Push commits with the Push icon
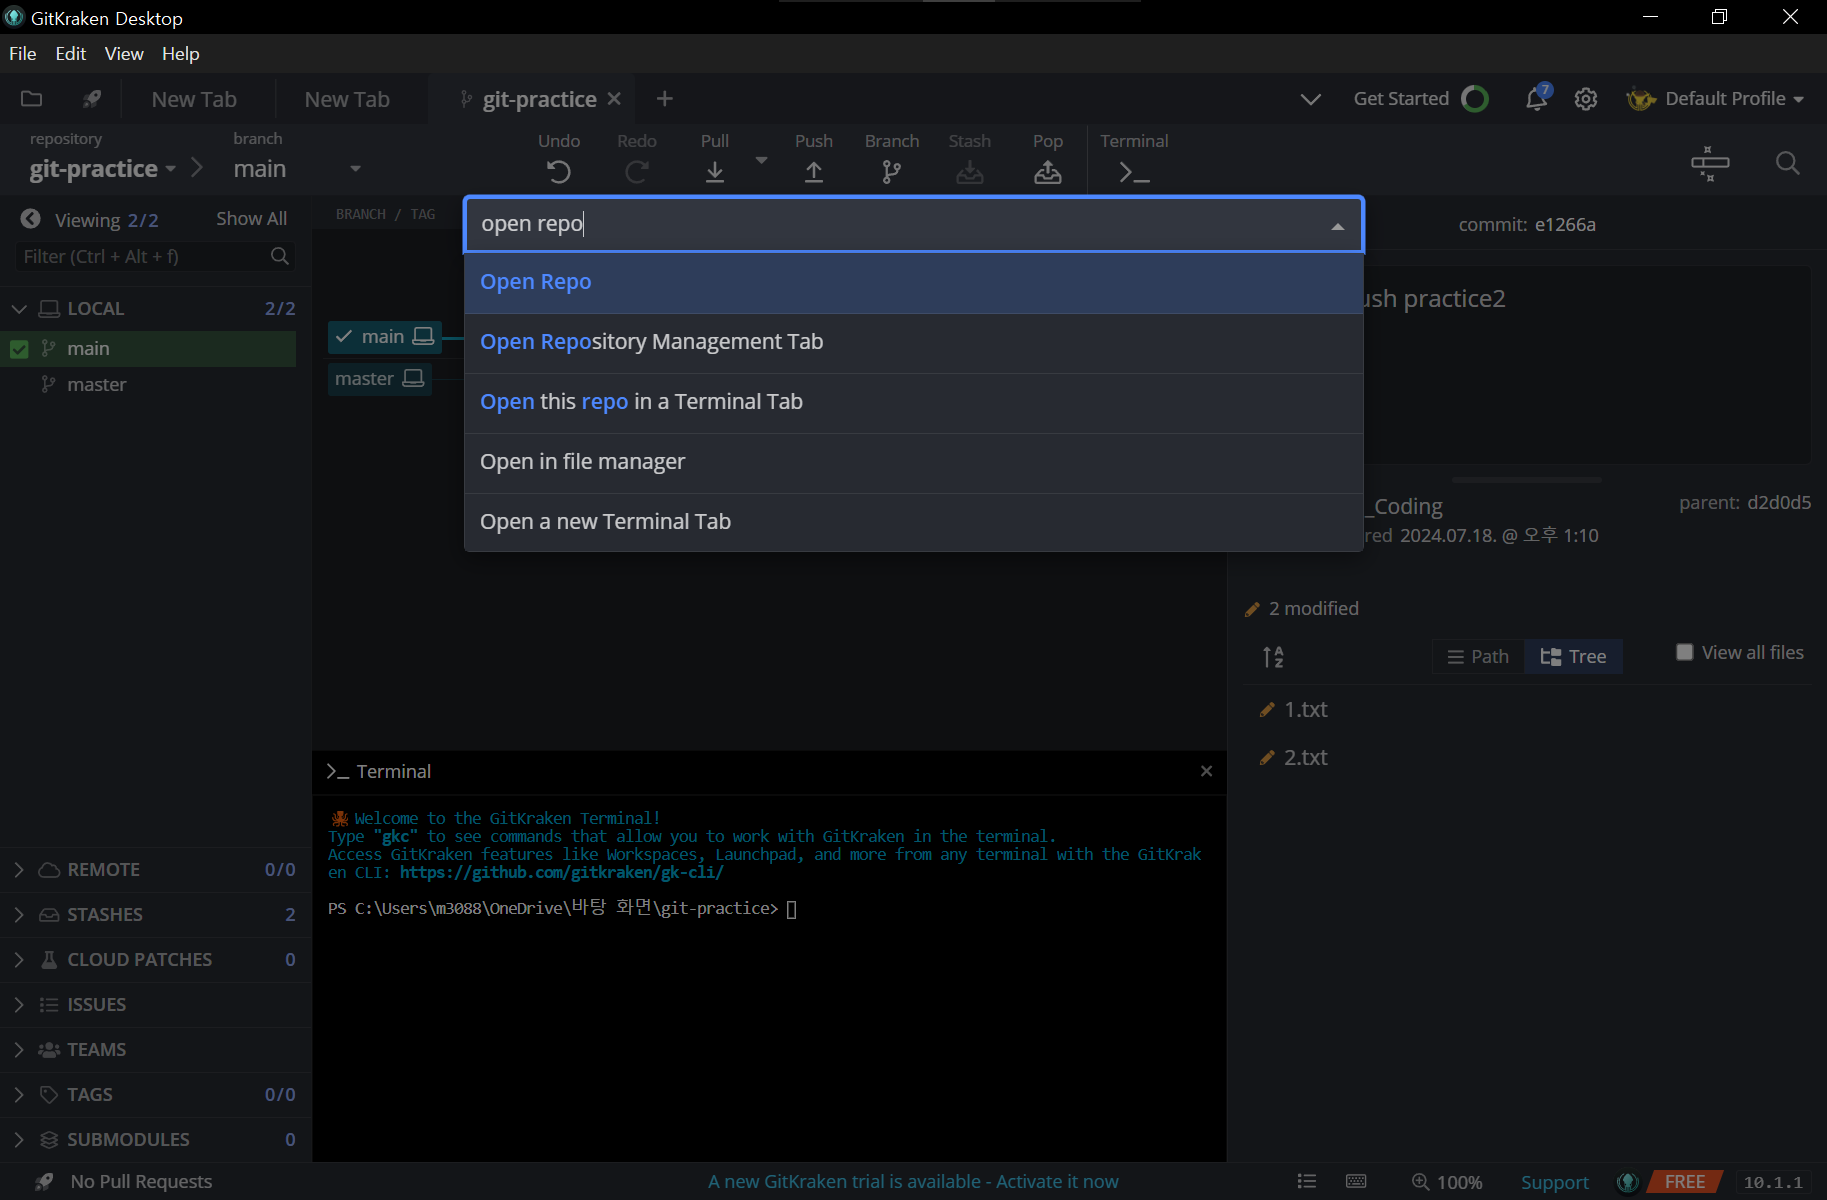 tap(814, 172)
